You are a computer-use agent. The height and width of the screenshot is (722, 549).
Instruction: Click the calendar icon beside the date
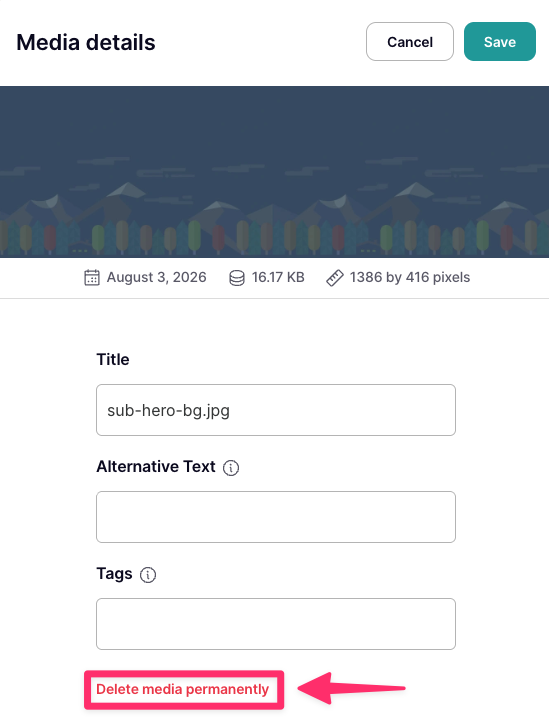(92, 278)
